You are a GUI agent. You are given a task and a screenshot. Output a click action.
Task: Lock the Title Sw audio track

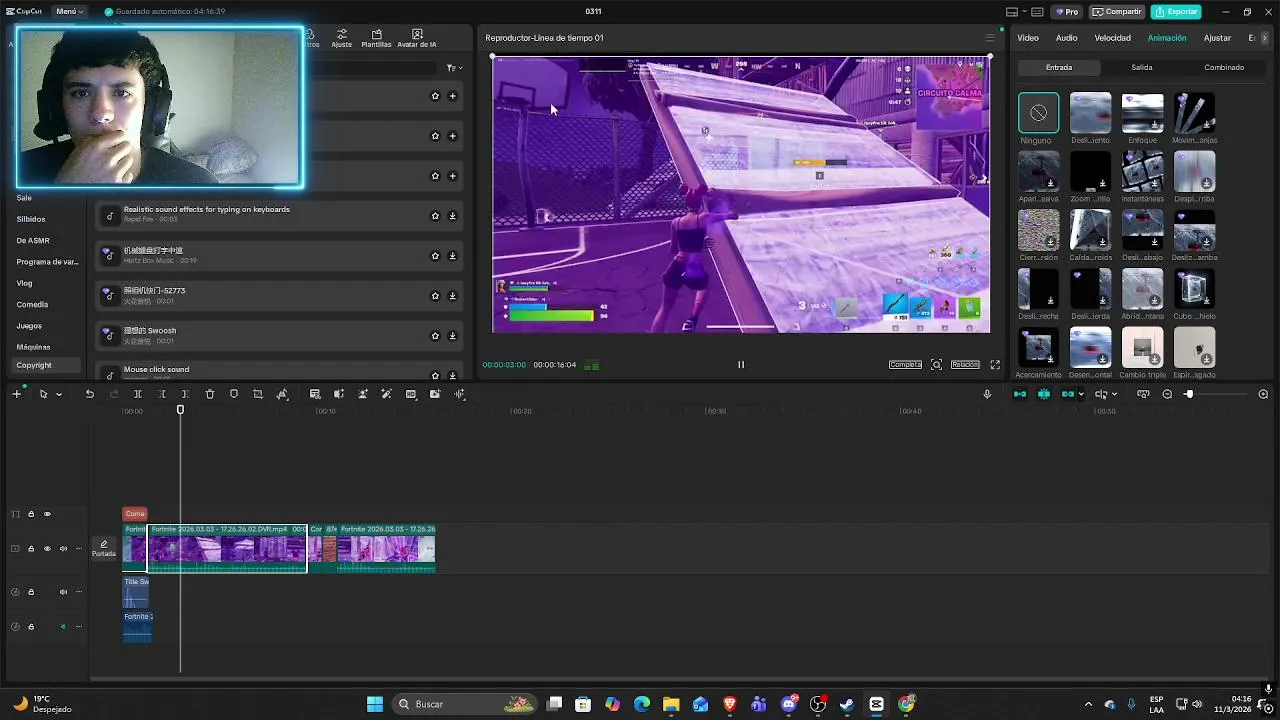tap(31, 592)
